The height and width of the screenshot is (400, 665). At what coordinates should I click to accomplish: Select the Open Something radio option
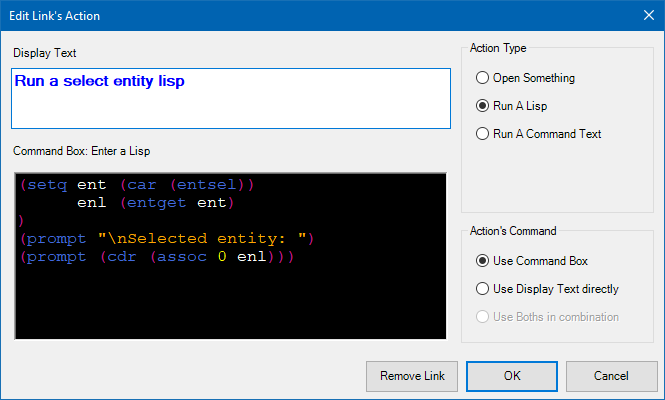point(483,77)
